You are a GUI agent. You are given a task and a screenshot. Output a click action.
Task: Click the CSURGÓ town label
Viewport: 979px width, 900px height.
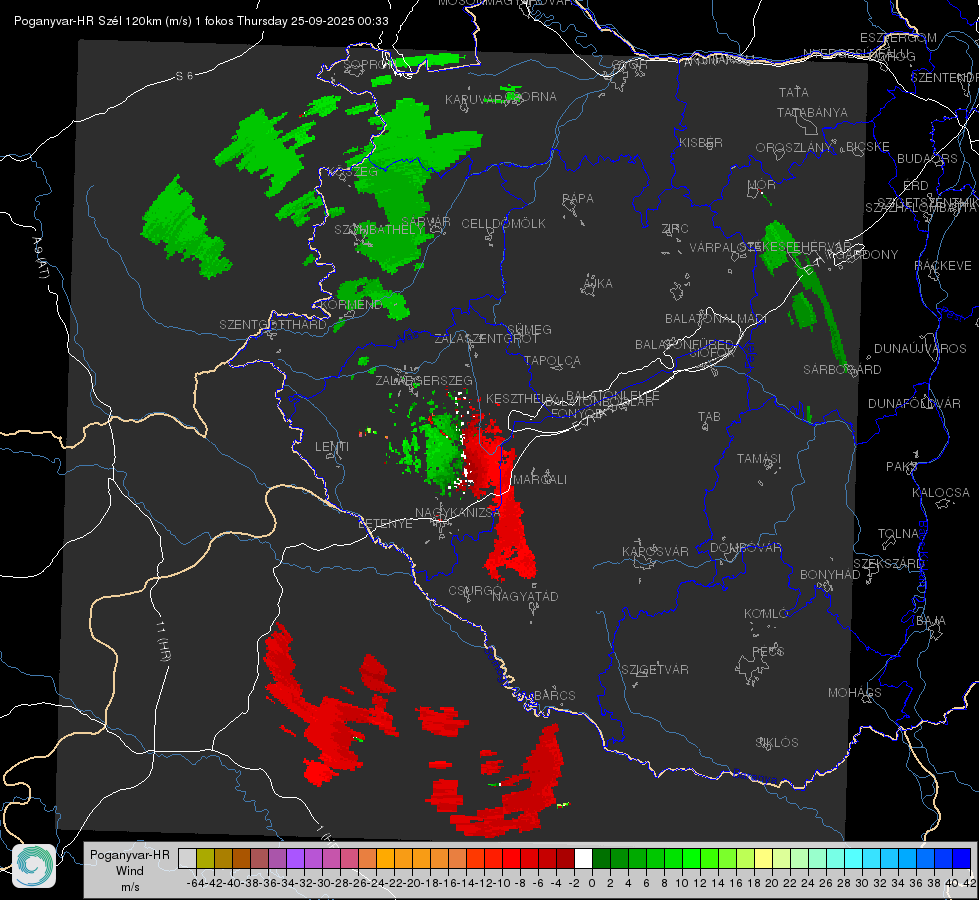(x=476, y=591)
